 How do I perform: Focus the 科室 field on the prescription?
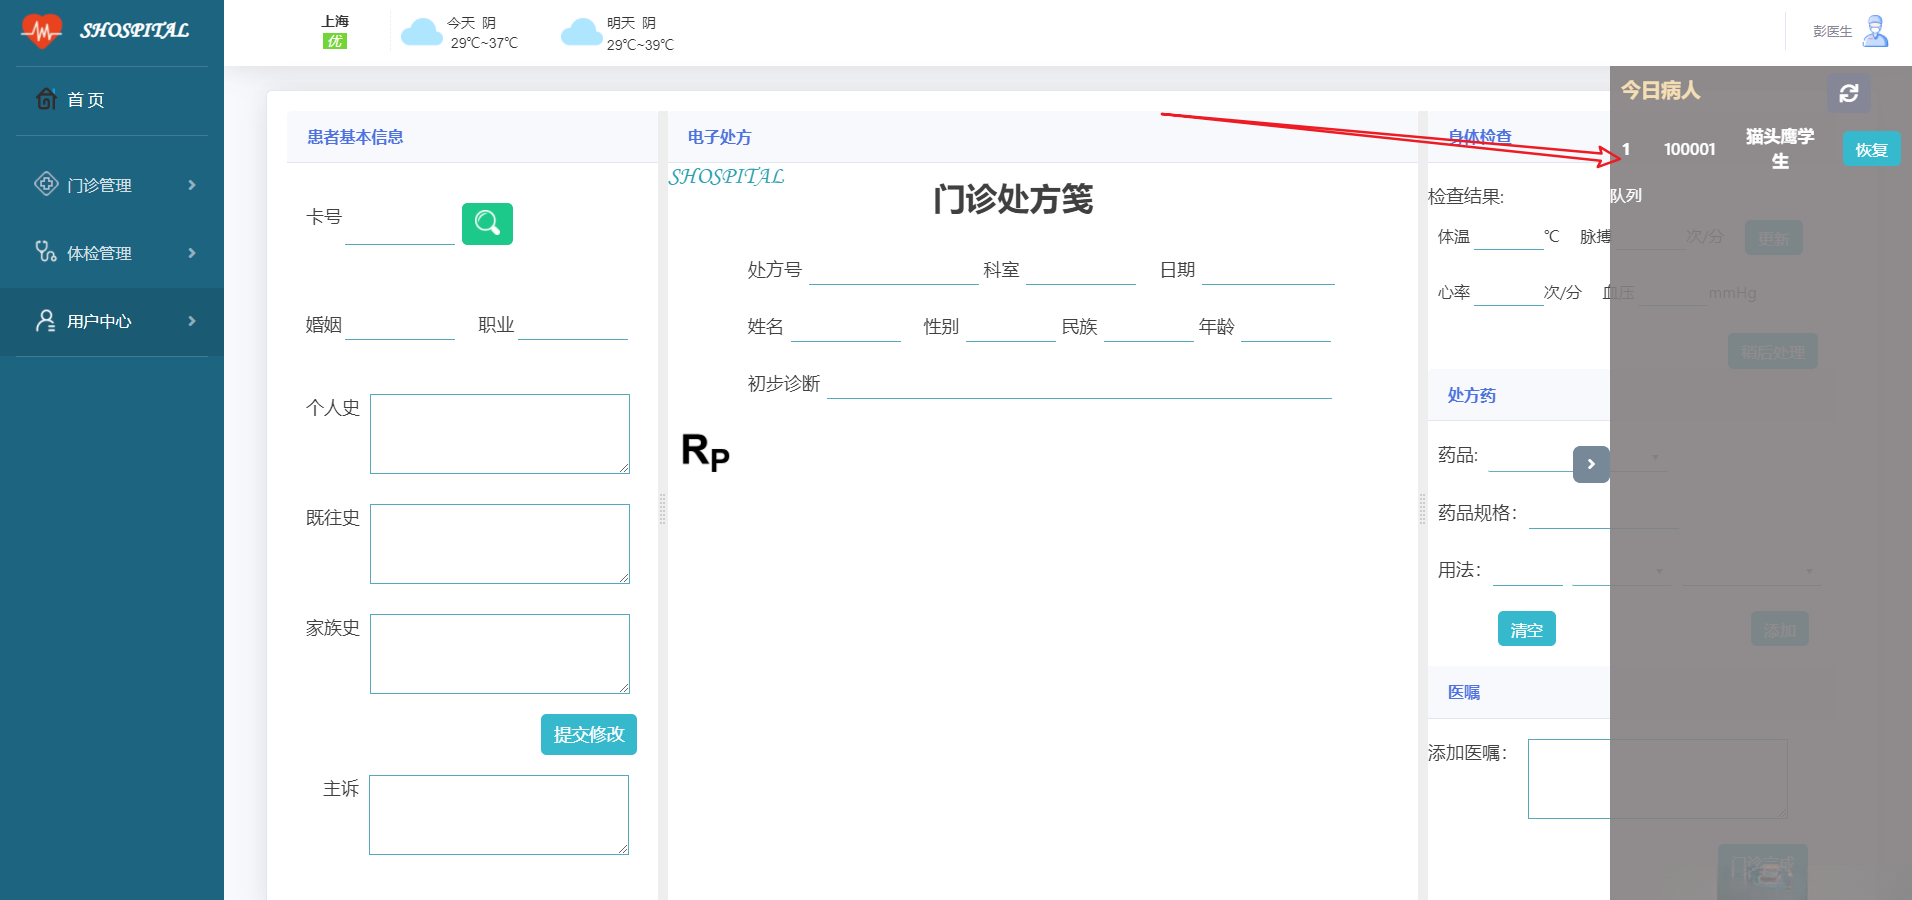point(1081,270)
